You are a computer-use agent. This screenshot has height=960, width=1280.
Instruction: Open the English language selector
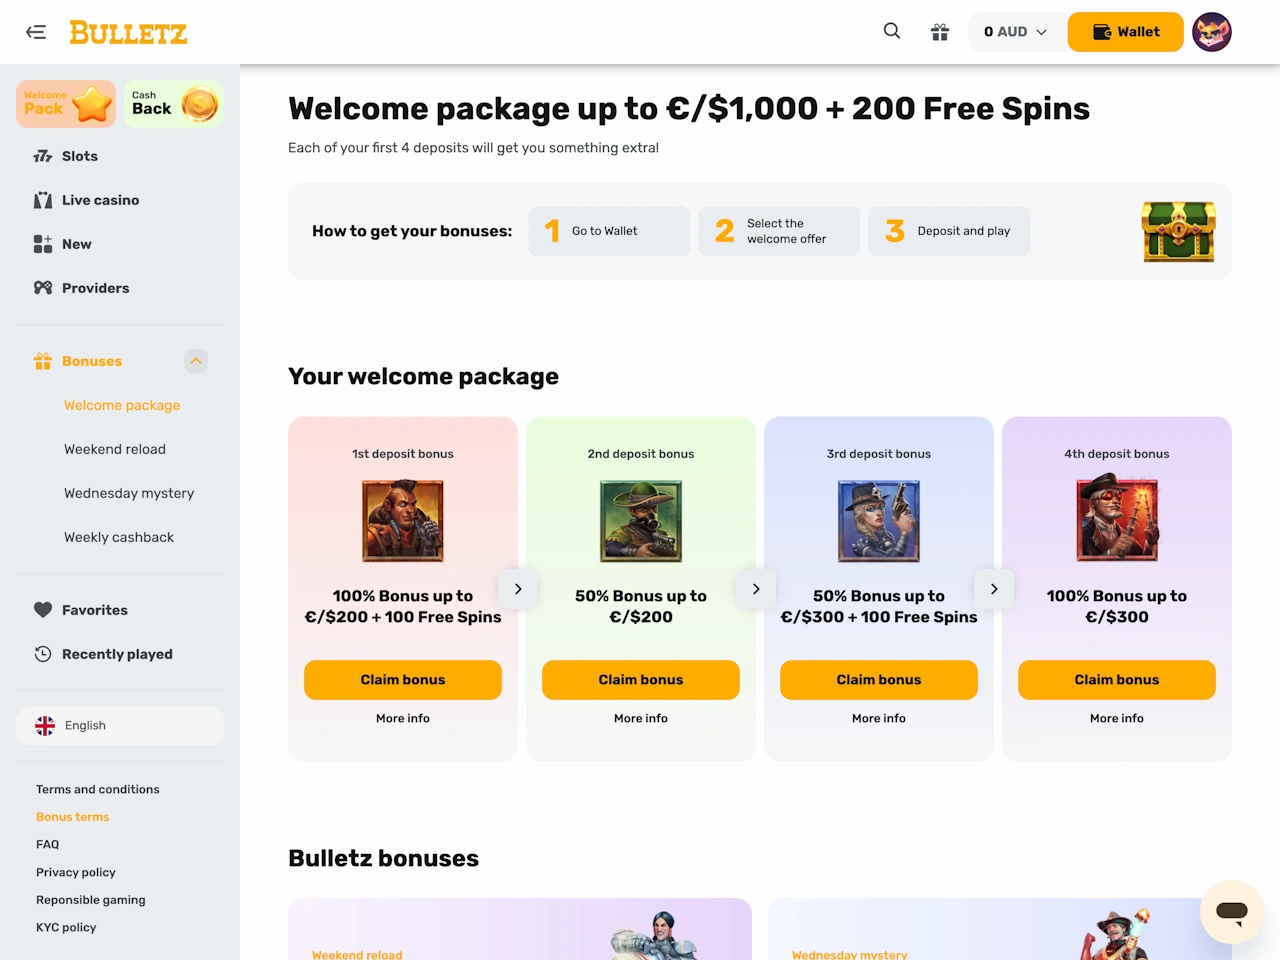[120, 726]
